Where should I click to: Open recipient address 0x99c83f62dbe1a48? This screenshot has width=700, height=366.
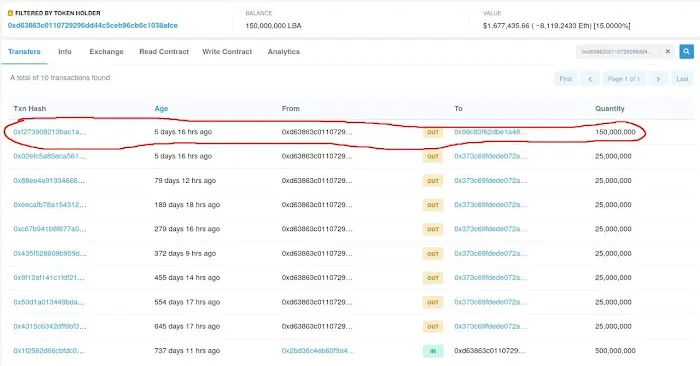pos(491,132)
